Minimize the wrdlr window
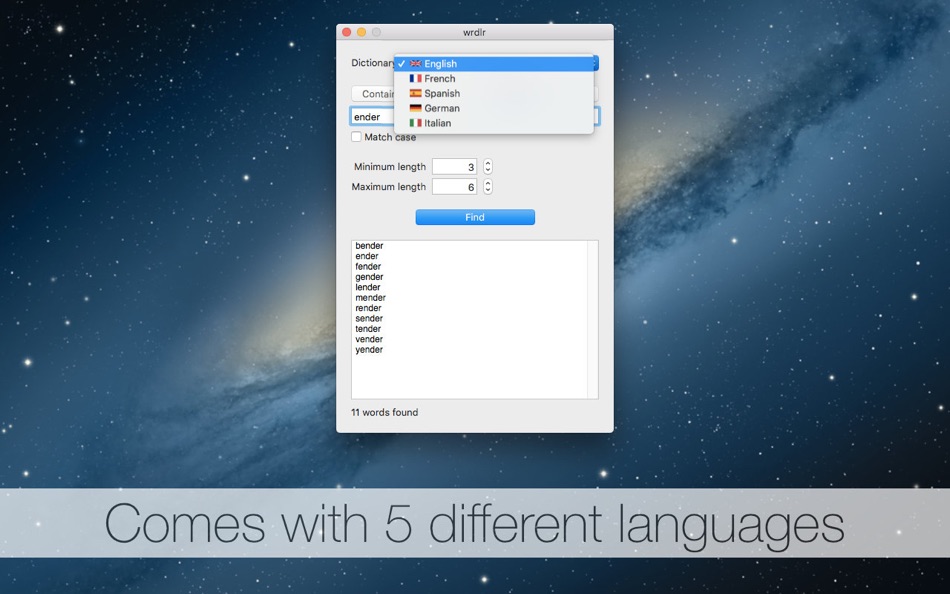 [361, 32]
